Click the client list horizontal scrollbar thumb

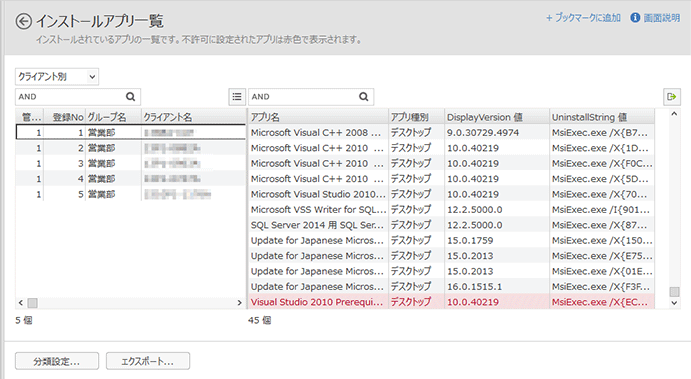coord(33,303)
